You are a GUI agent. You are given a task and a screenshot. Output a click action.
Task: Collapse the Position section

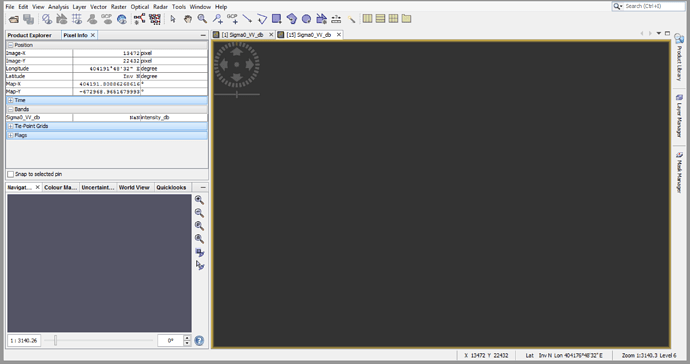tap(11, 45)
